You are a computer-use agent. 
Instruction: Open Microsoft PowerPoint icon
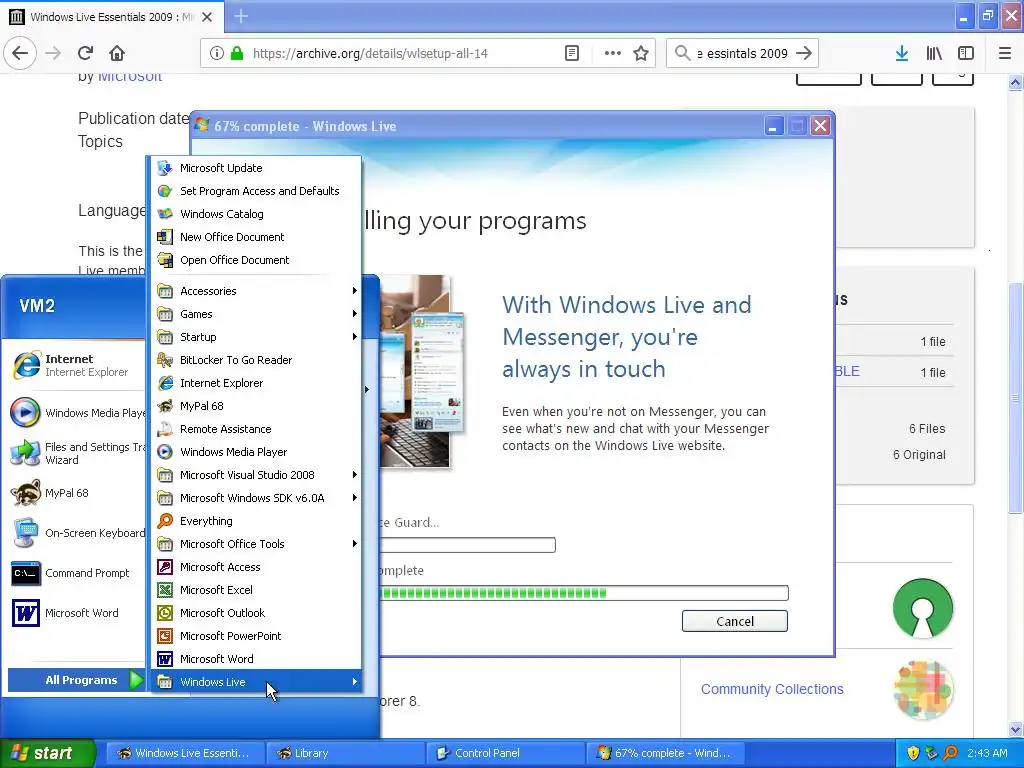(165, 635)
